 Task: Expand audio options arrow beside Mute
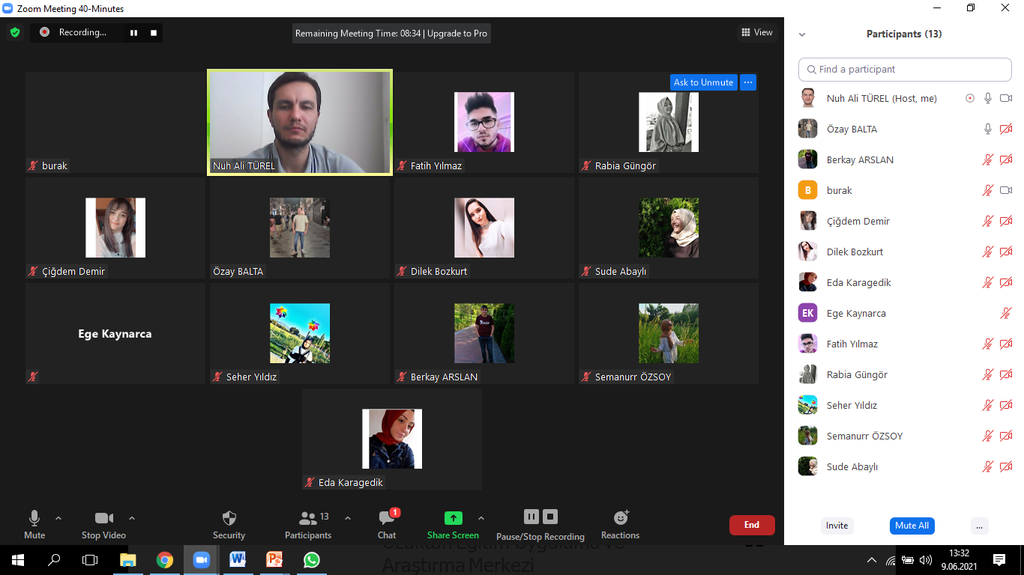tap(58, 518)
